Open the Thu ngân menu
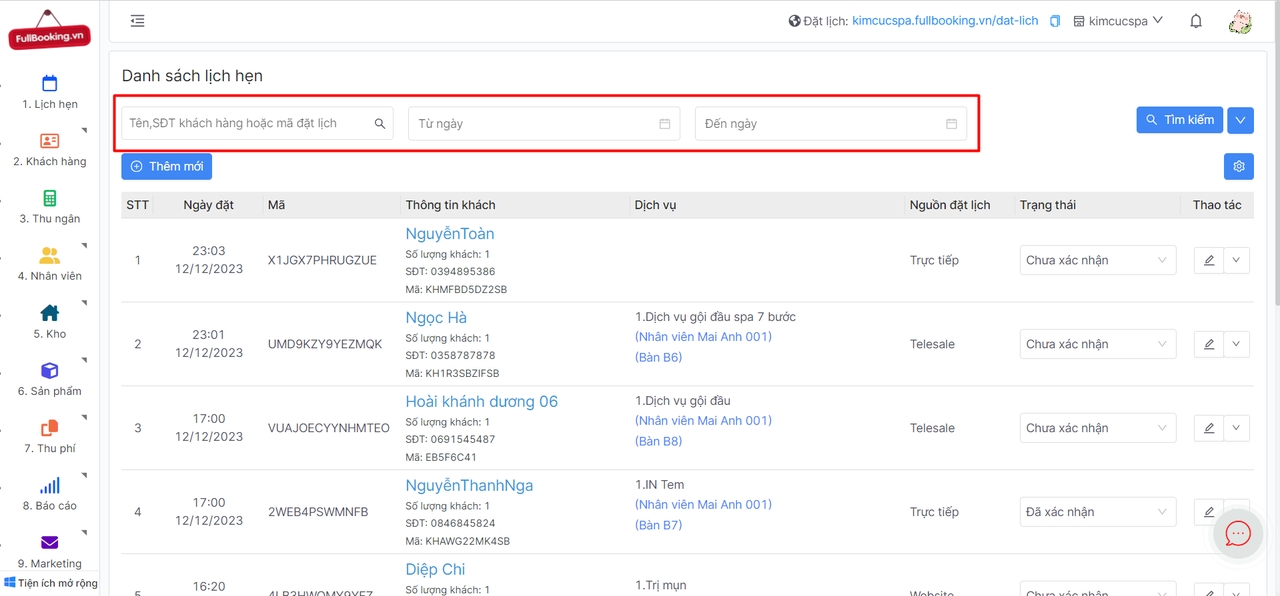 pos(50,207)
